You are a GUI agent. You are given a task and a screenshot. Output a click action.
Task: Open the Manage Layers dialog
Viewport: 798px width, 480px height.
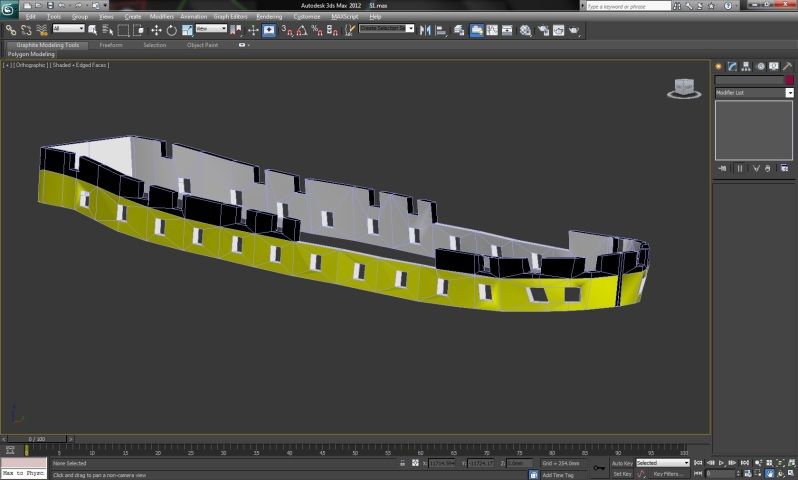pos(459,31)
